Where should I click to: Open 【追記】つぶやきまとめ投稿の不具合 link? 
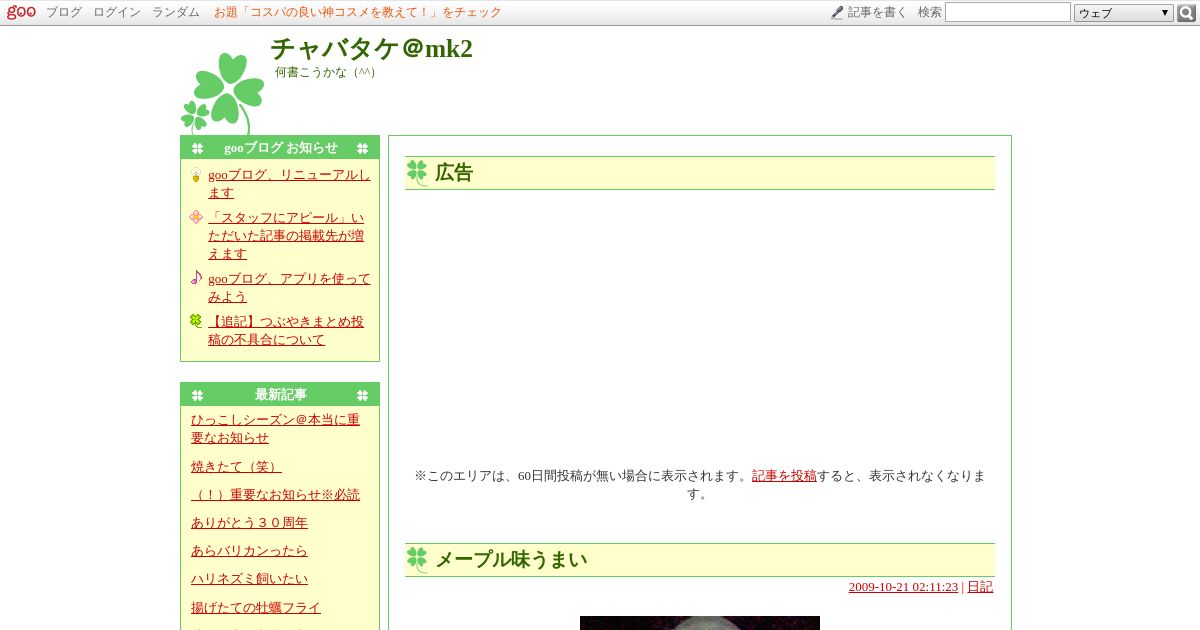(286, 330)
